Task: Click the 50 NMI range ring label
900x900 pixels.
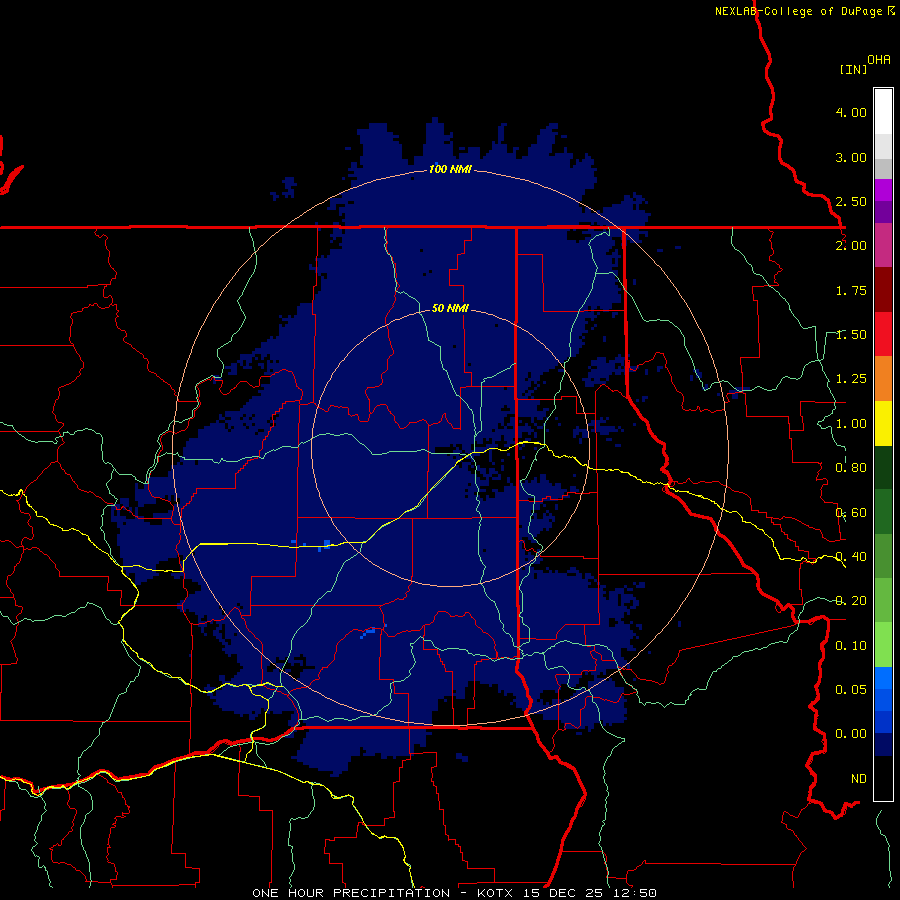Action: [x=450, y=308]
